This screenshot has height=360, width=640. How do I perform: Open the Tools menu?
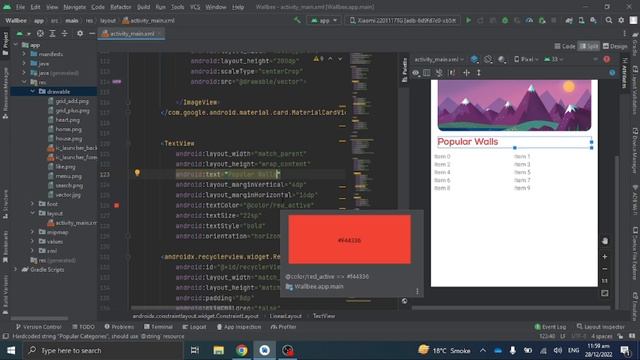(178, 7)
